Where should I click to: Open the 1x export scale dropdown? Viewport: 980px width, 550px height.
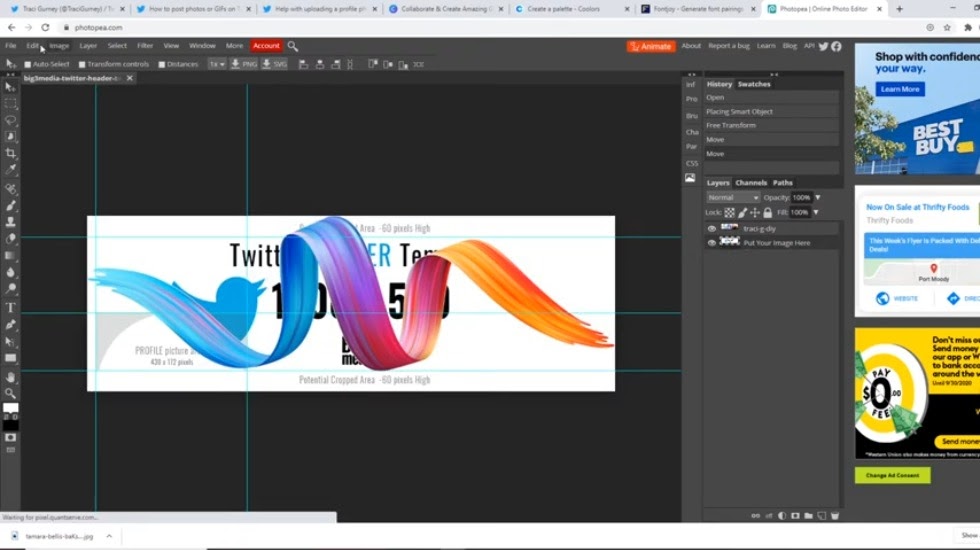click(x=217, y=64)
